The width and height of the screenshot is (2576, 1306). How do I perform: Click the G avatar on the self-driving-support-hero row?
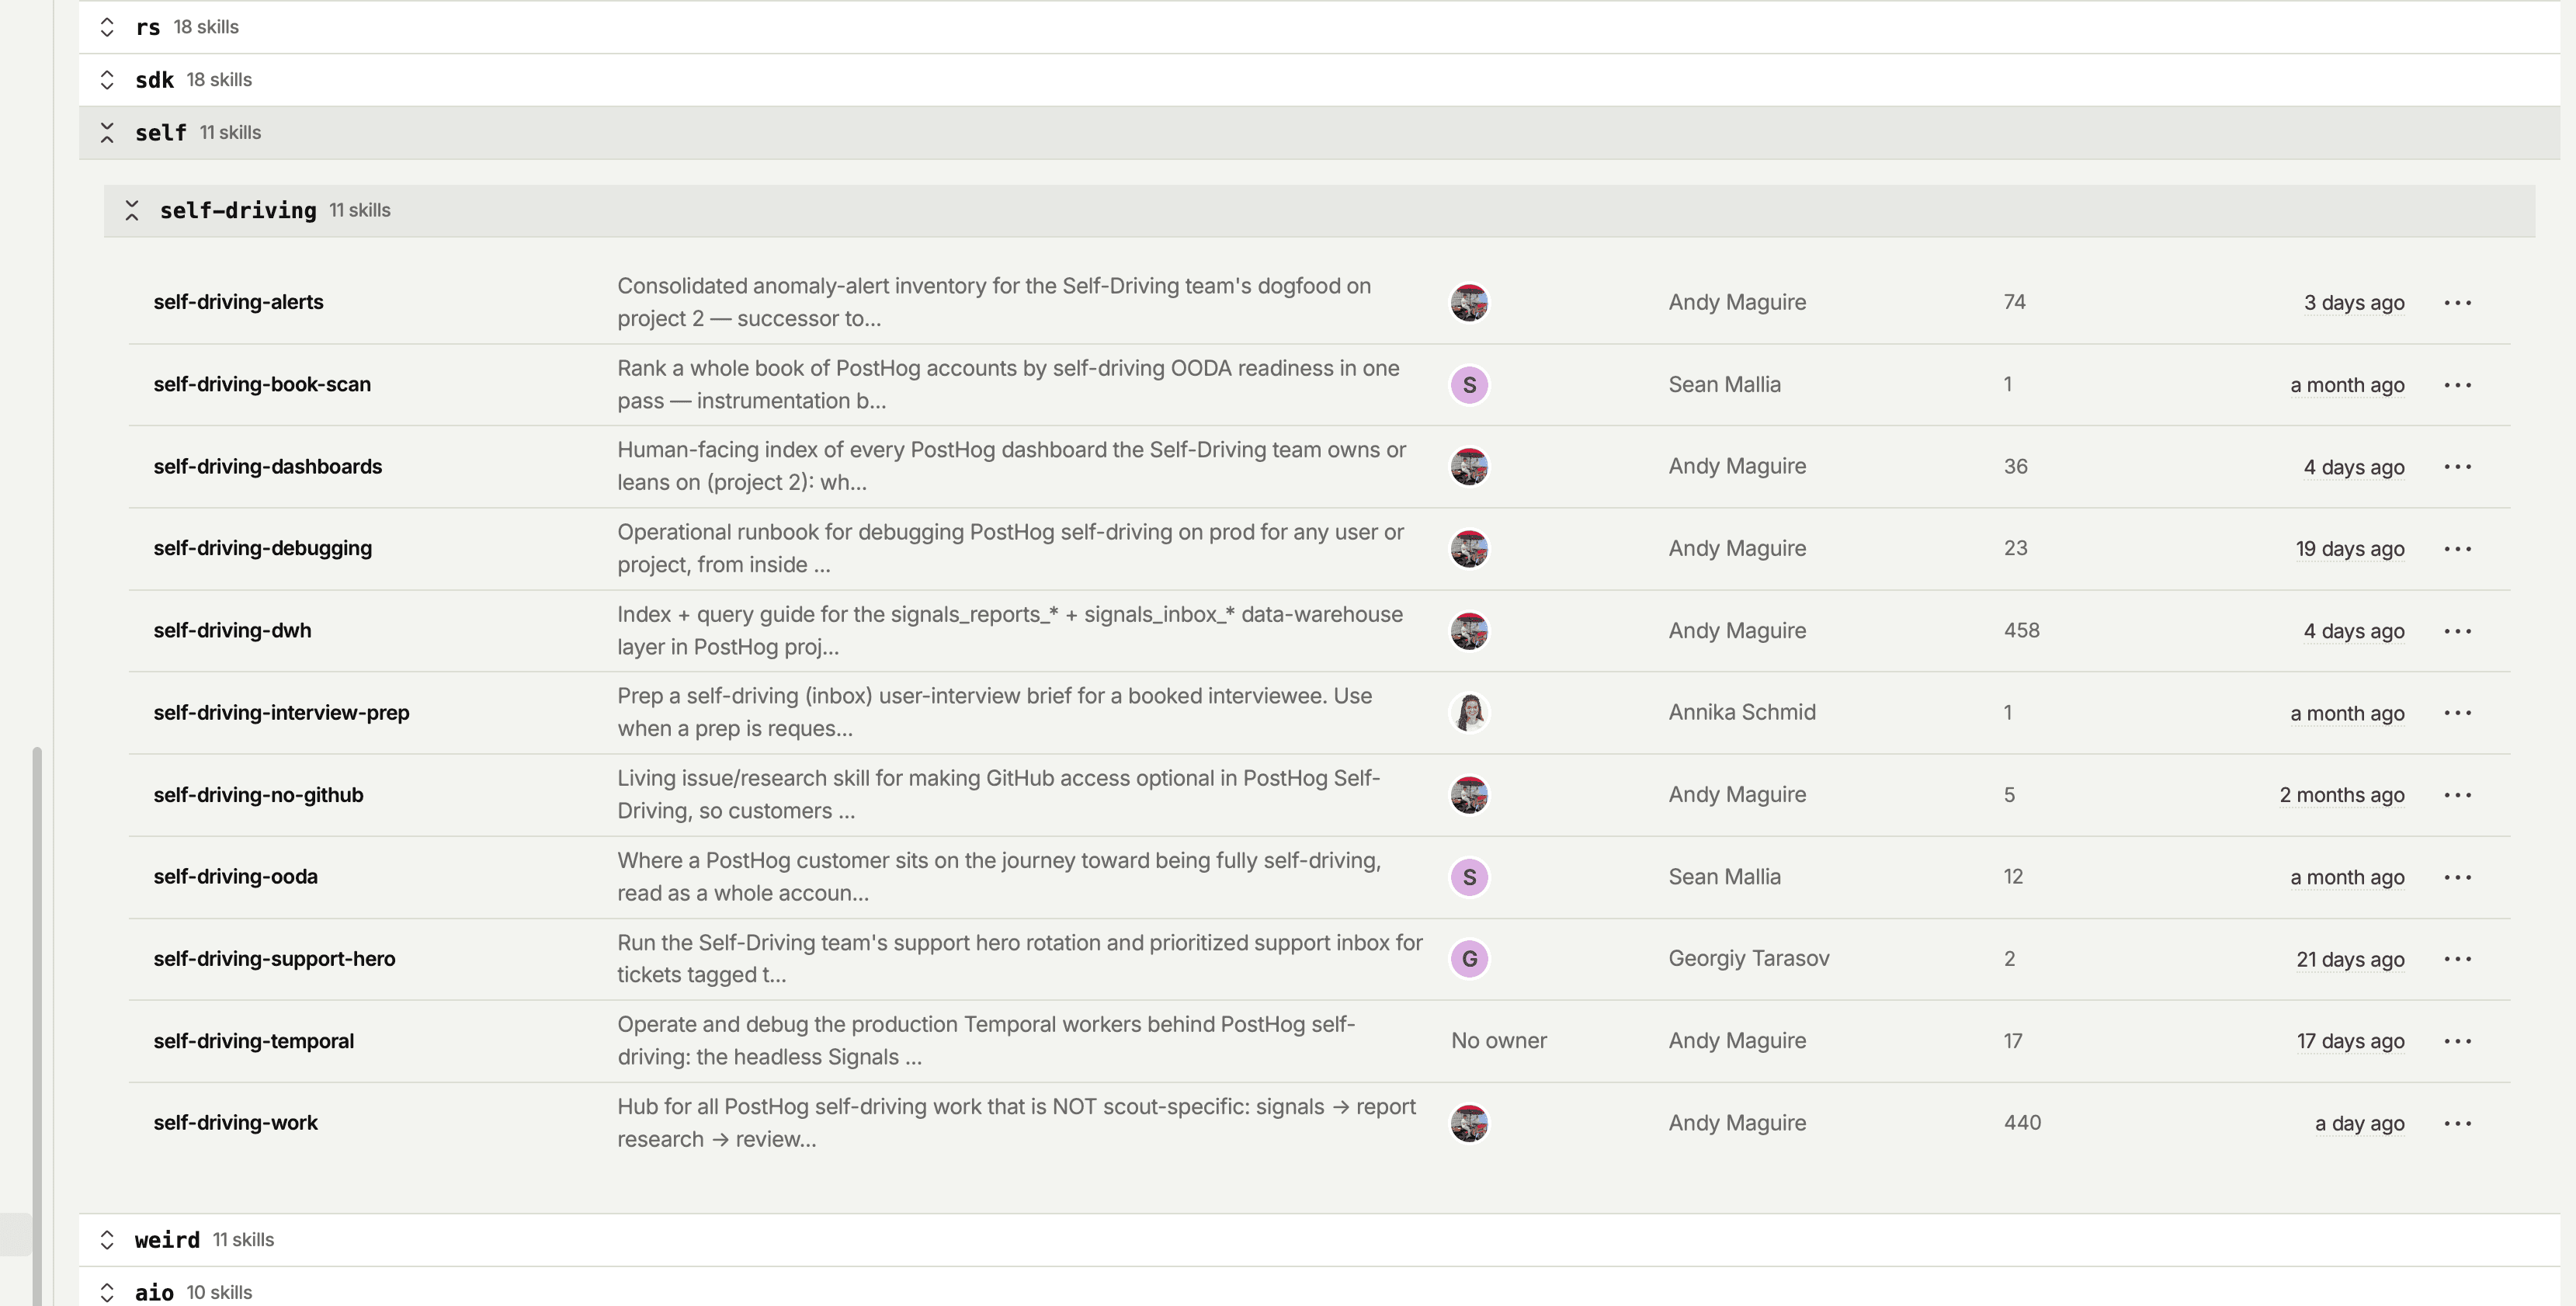click(x=1469, y=958)
